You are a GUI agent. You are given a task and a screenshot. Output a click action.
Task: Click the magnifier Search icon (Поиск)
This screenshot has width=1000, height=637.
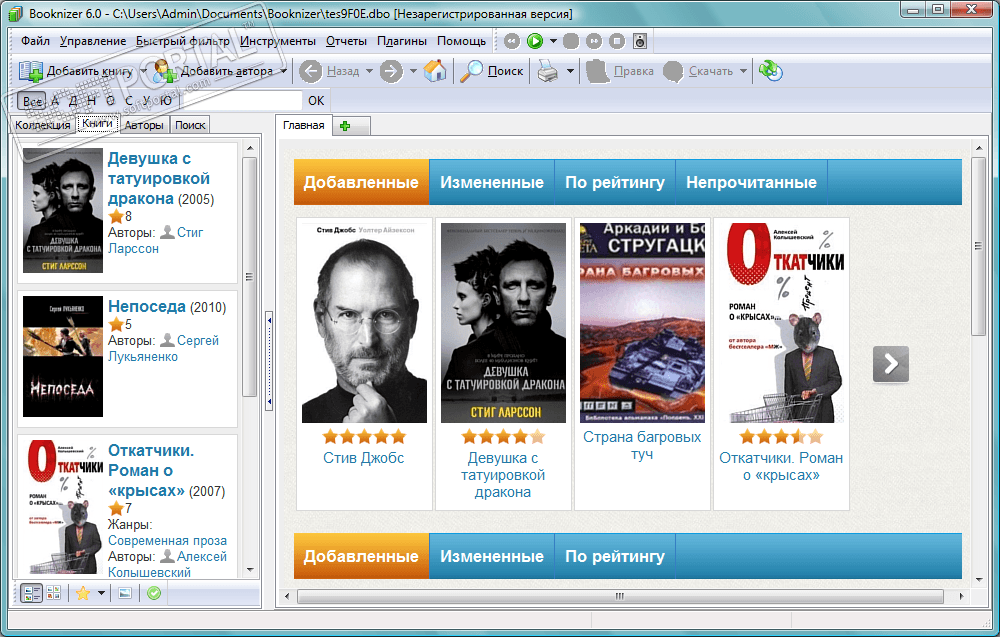[471, 71]
